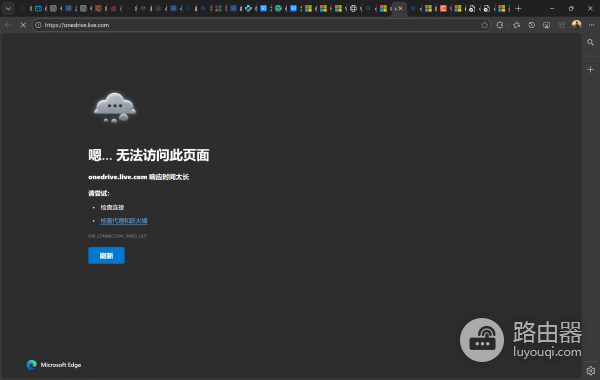The height and width of the screenshot is (380, 600).
Task: Click the ERR_CONNECTION_TIMED_OUT error code text
Action: coord(117,236)
